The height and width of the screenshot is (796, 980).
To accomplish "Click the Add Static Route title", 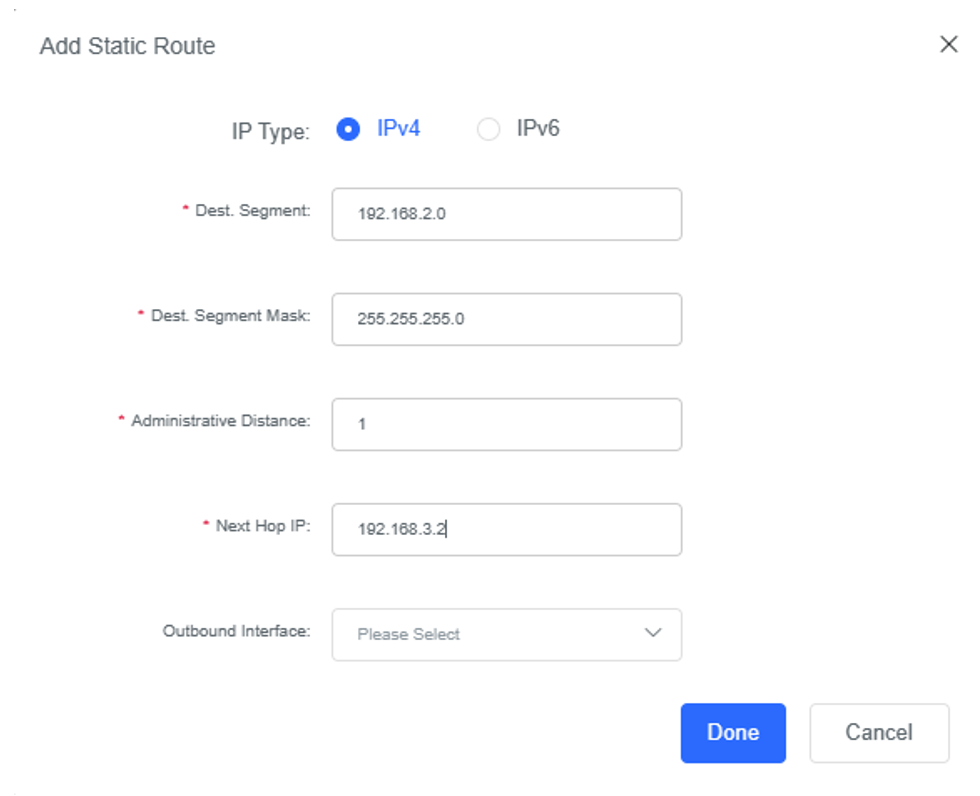I will click(128, 46).
